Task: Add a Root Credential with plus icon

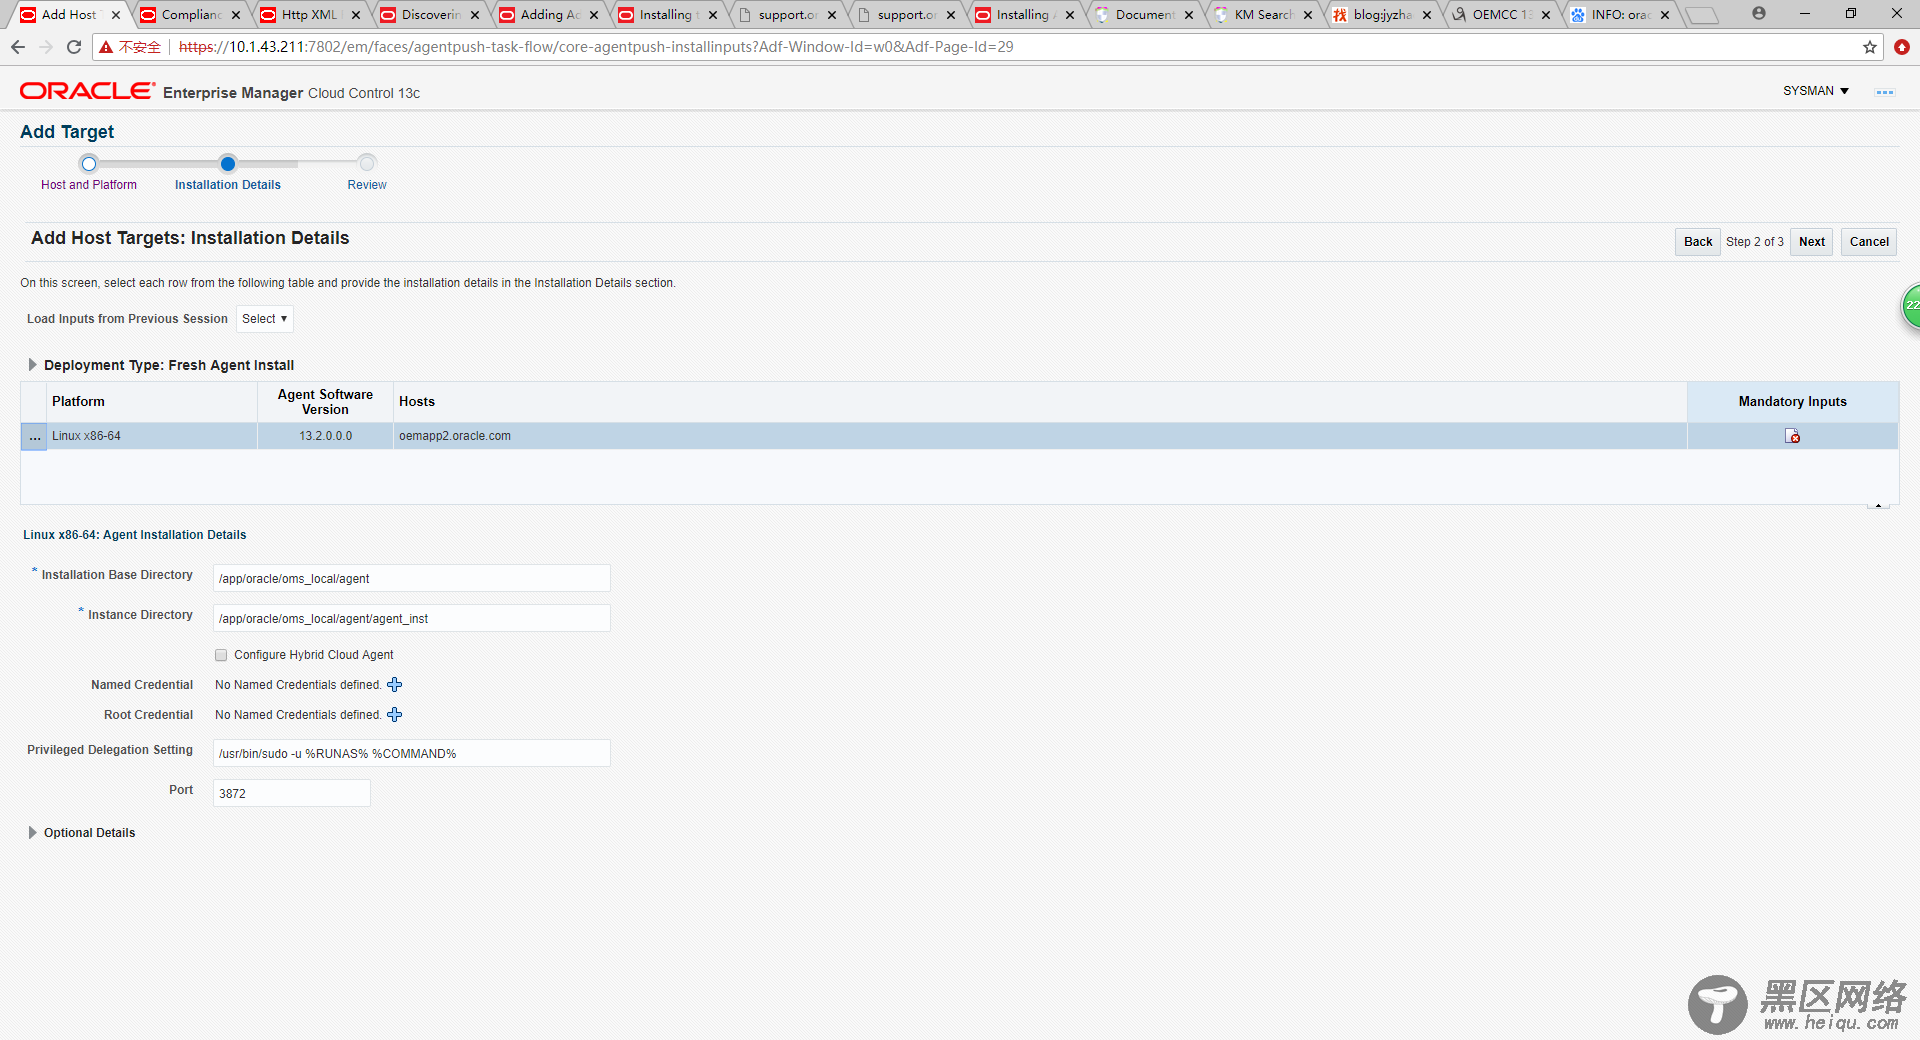Action: tap(394, 715)
